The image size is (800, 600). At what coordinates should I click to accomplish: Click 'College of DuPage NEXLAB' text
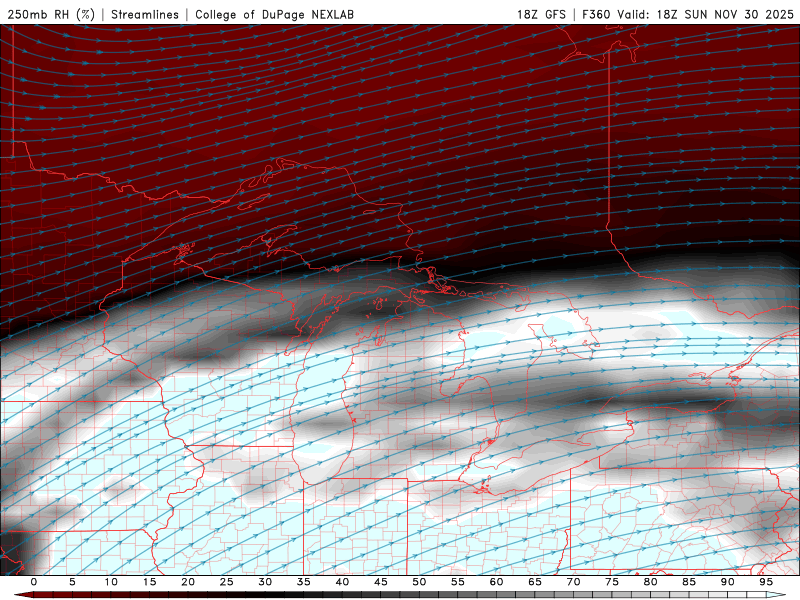(x=274, y=14)
